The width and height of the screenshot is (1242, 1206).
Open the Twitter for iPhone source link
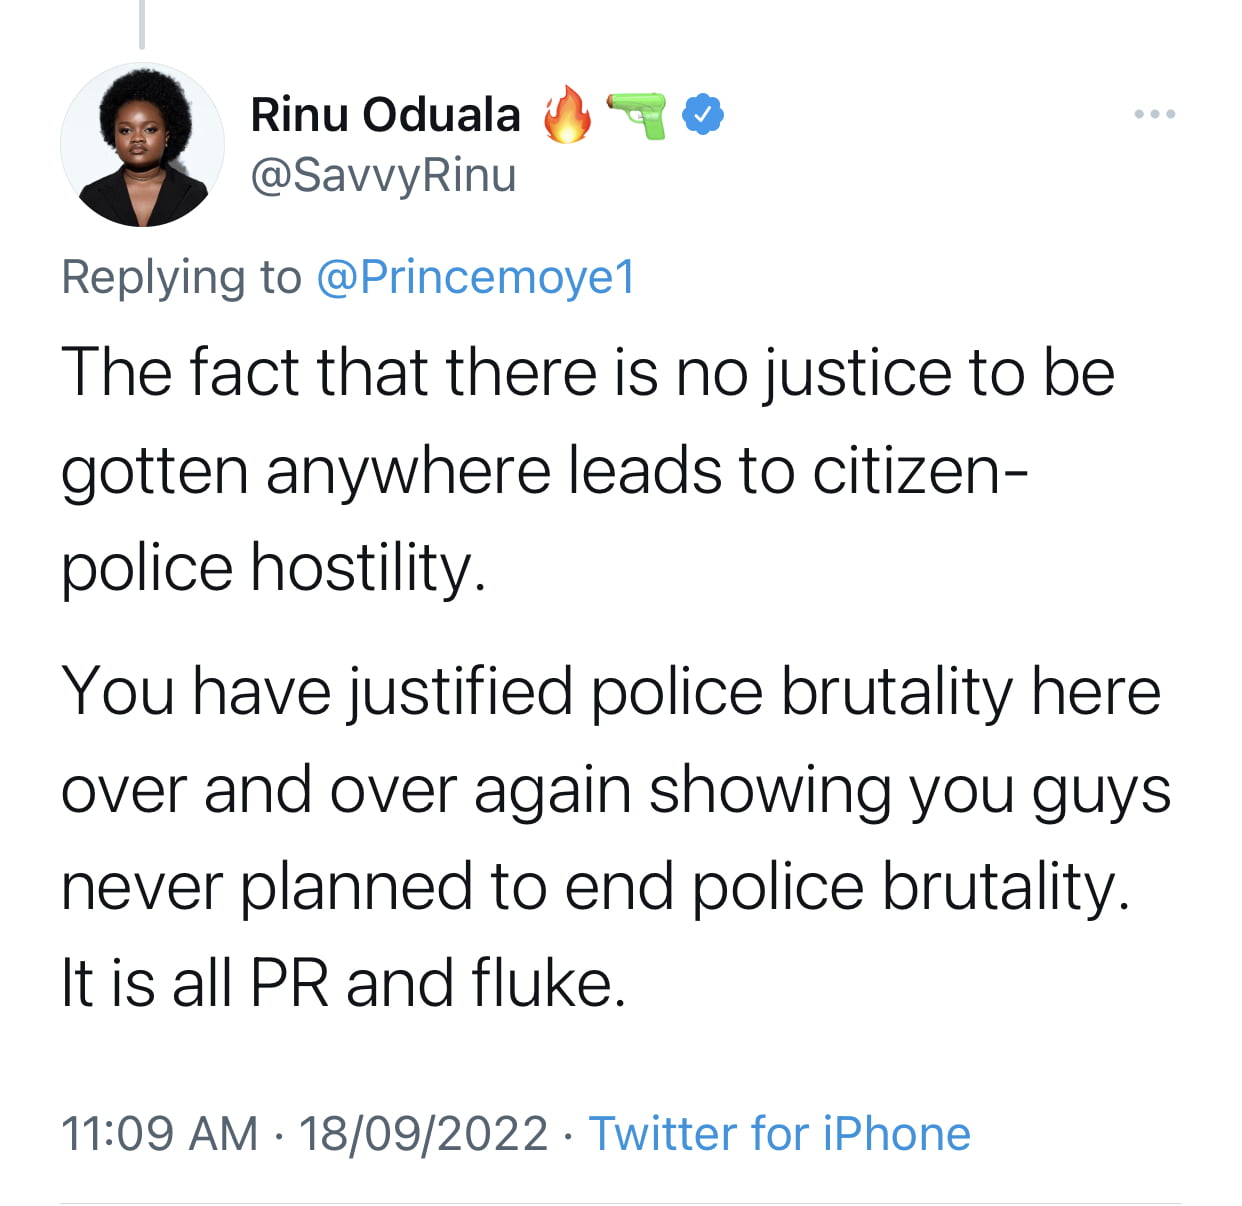point(780,1134)
